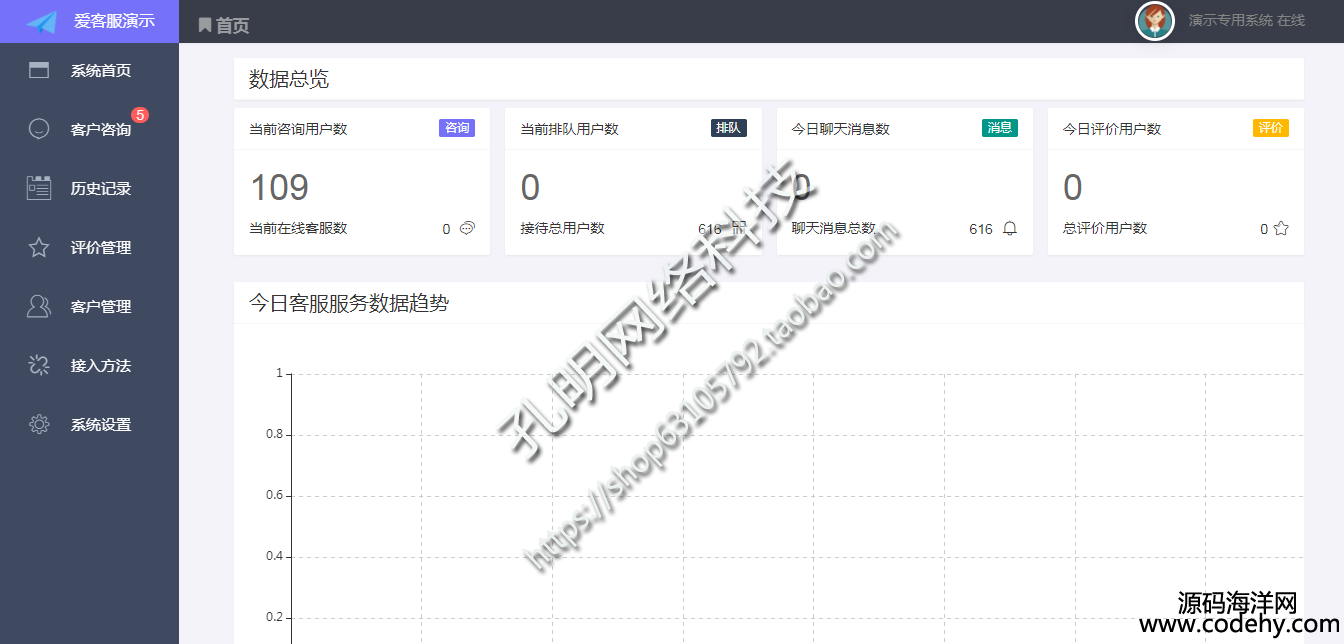Click the 今日评价用户数 label

pyautogui.click(x=1112, y=129)
